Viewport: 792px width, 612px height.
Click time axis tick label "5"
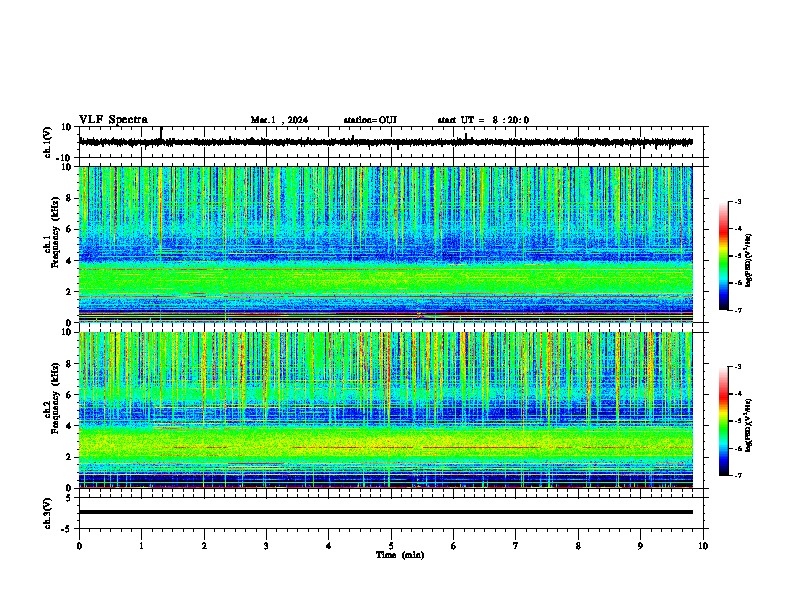[391, 546]
